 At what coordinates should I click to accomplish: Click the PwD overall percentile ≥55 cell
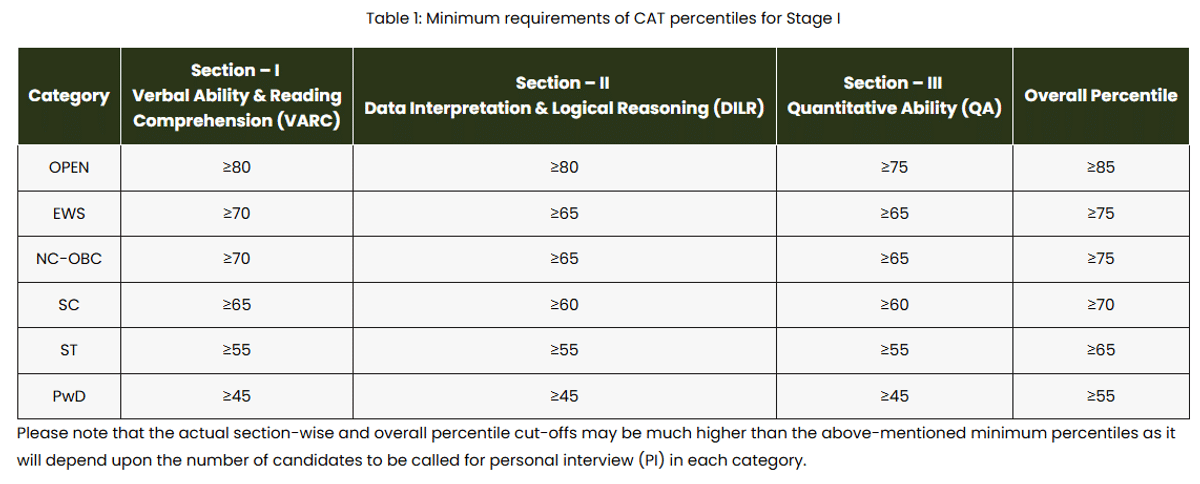click(1100, 396)
